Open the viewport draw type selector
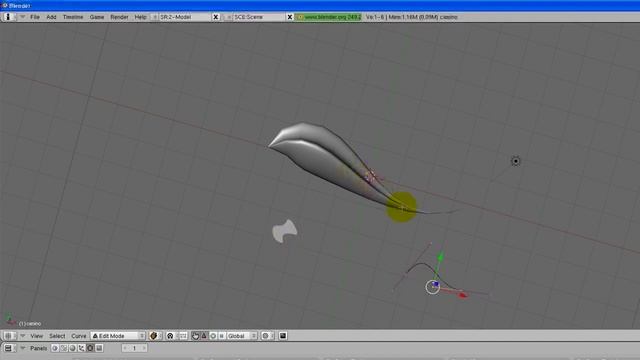 [x=155, y=336]
